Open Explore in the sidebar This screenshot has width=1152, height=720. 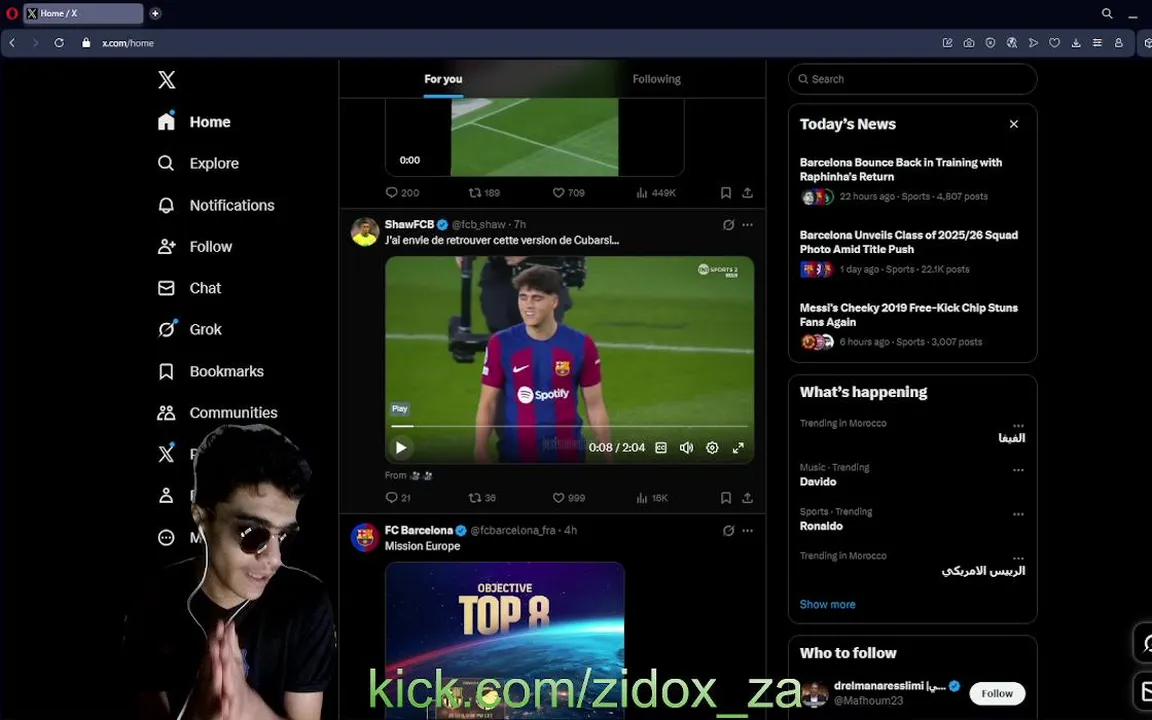(198, 163)
